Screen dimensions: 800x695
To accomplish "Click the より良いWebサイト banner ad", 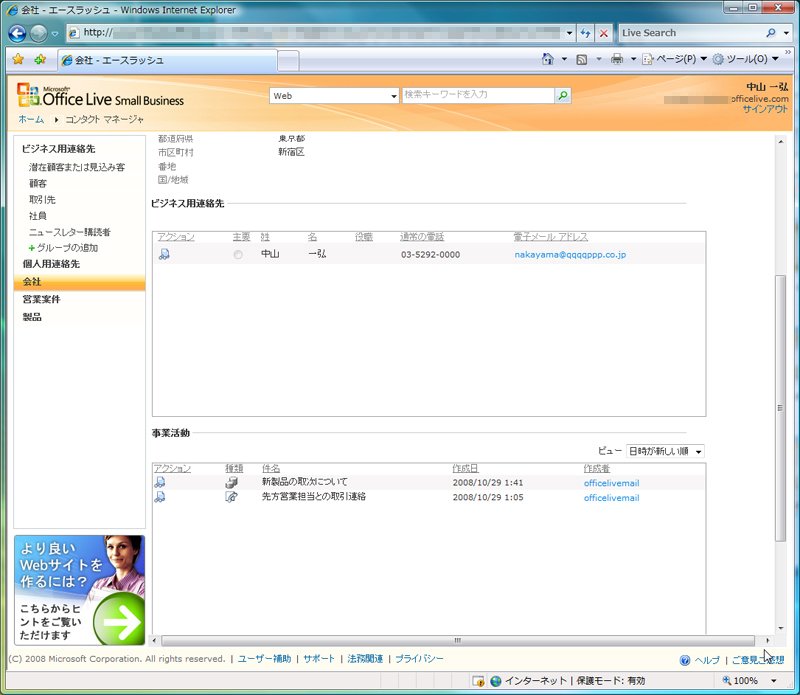I will (x=80, y=590).
